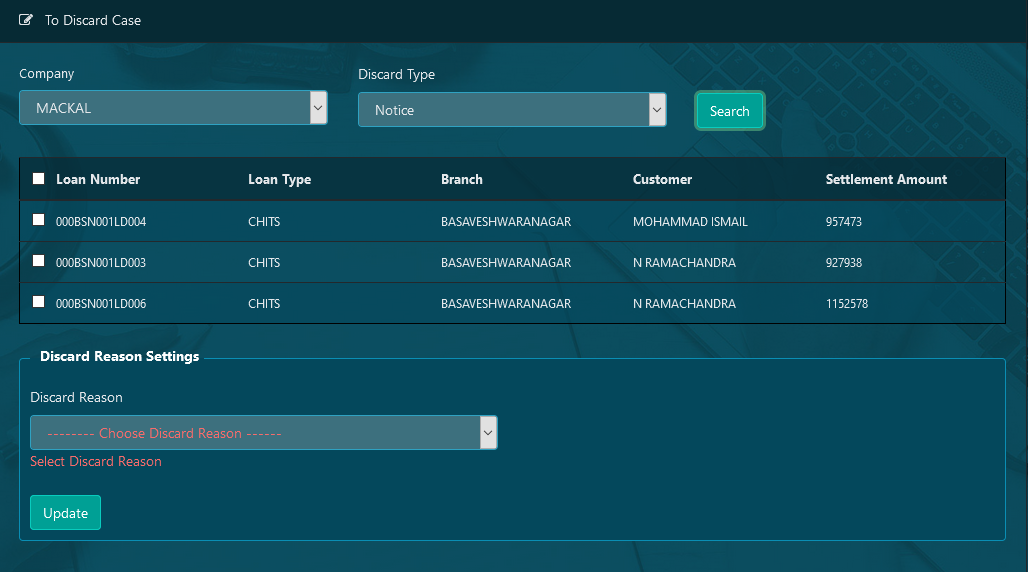Click the Update button

(66, 512)
